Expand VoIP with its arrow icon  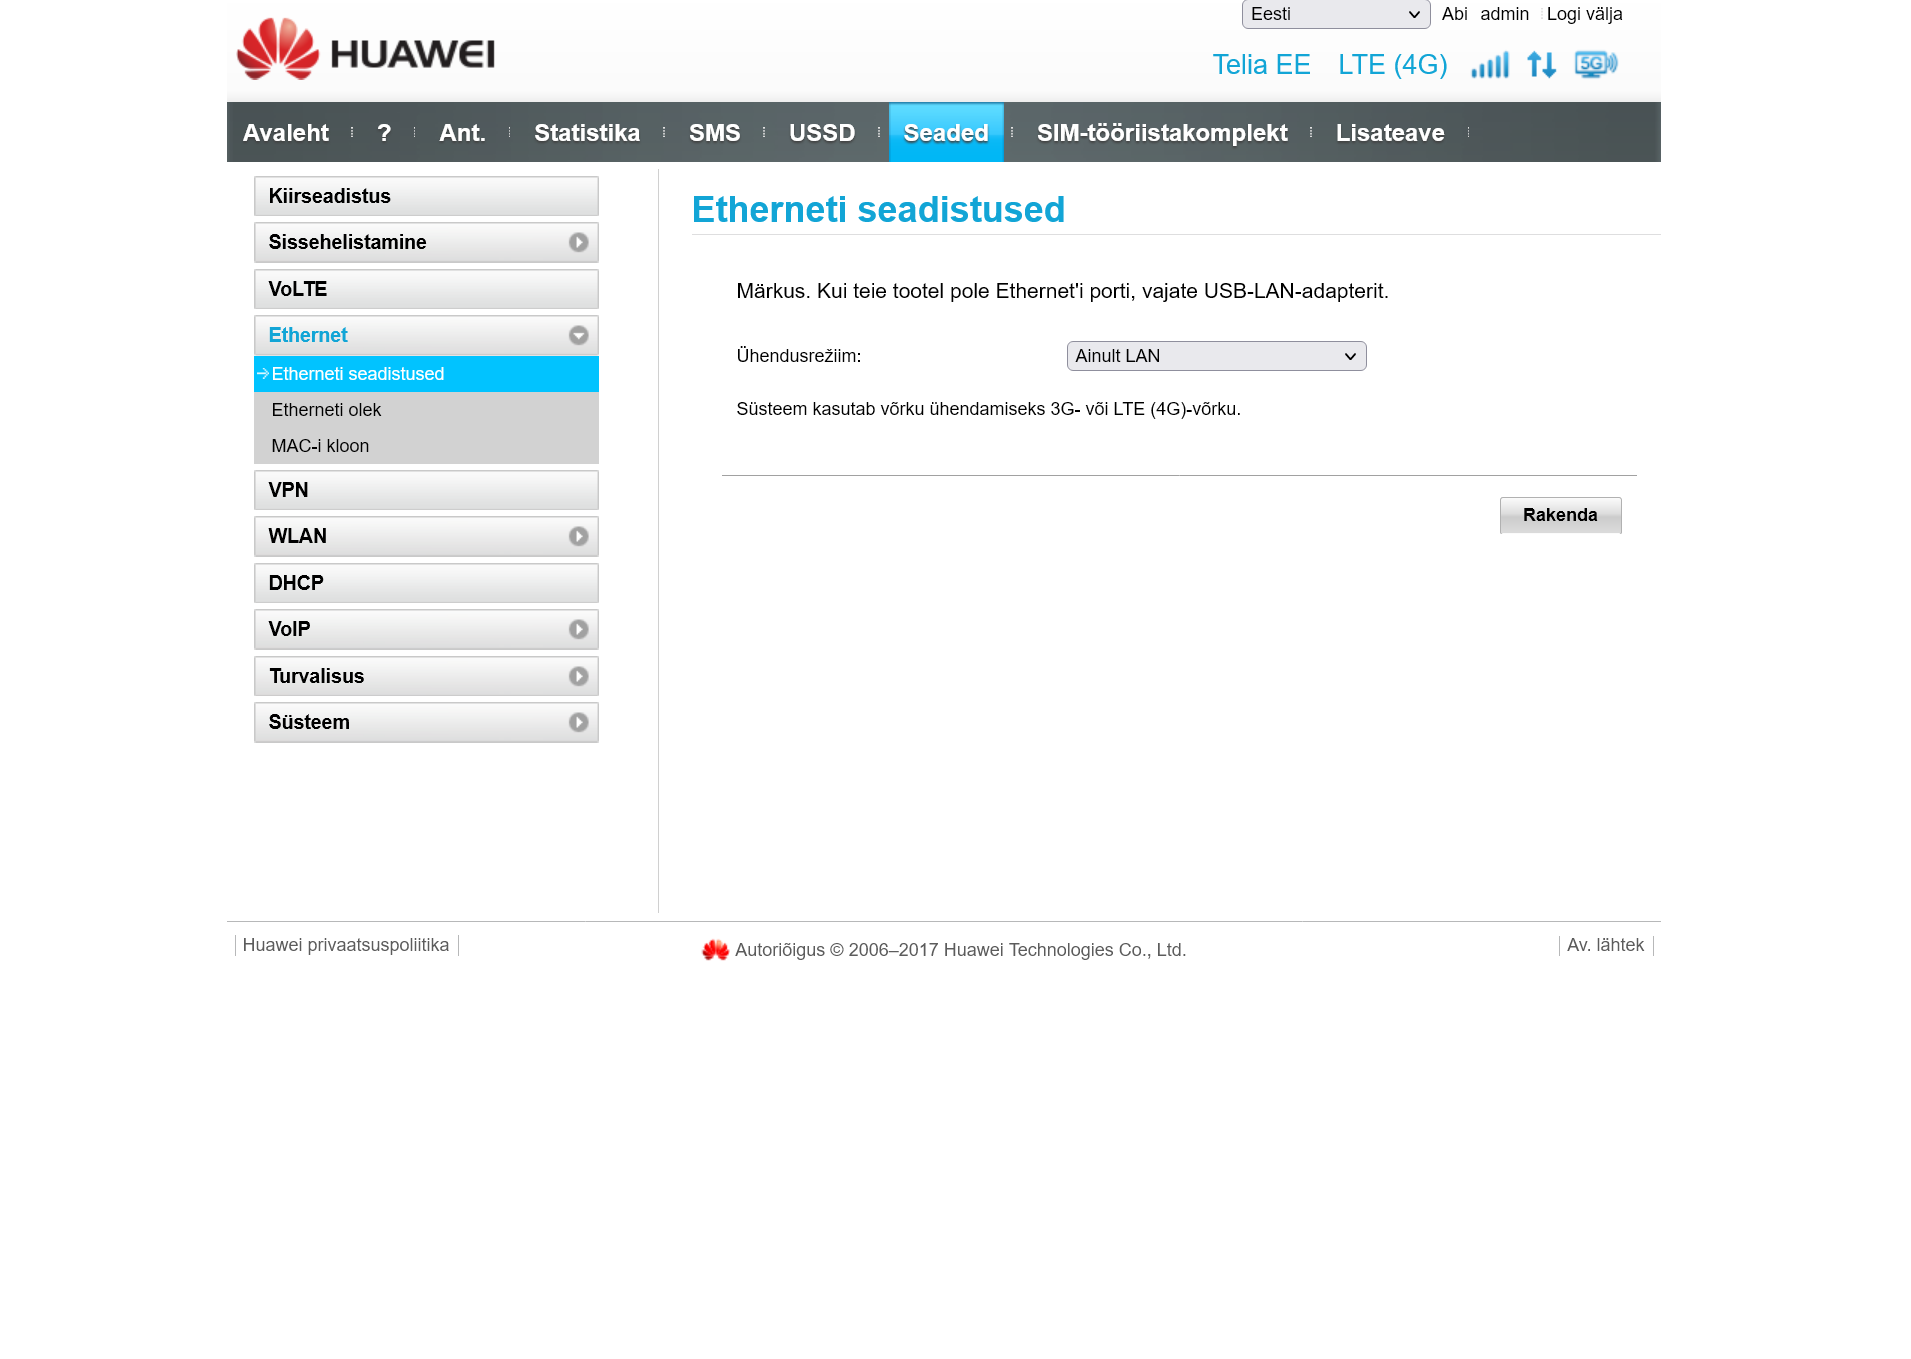[x=578, y=630]
